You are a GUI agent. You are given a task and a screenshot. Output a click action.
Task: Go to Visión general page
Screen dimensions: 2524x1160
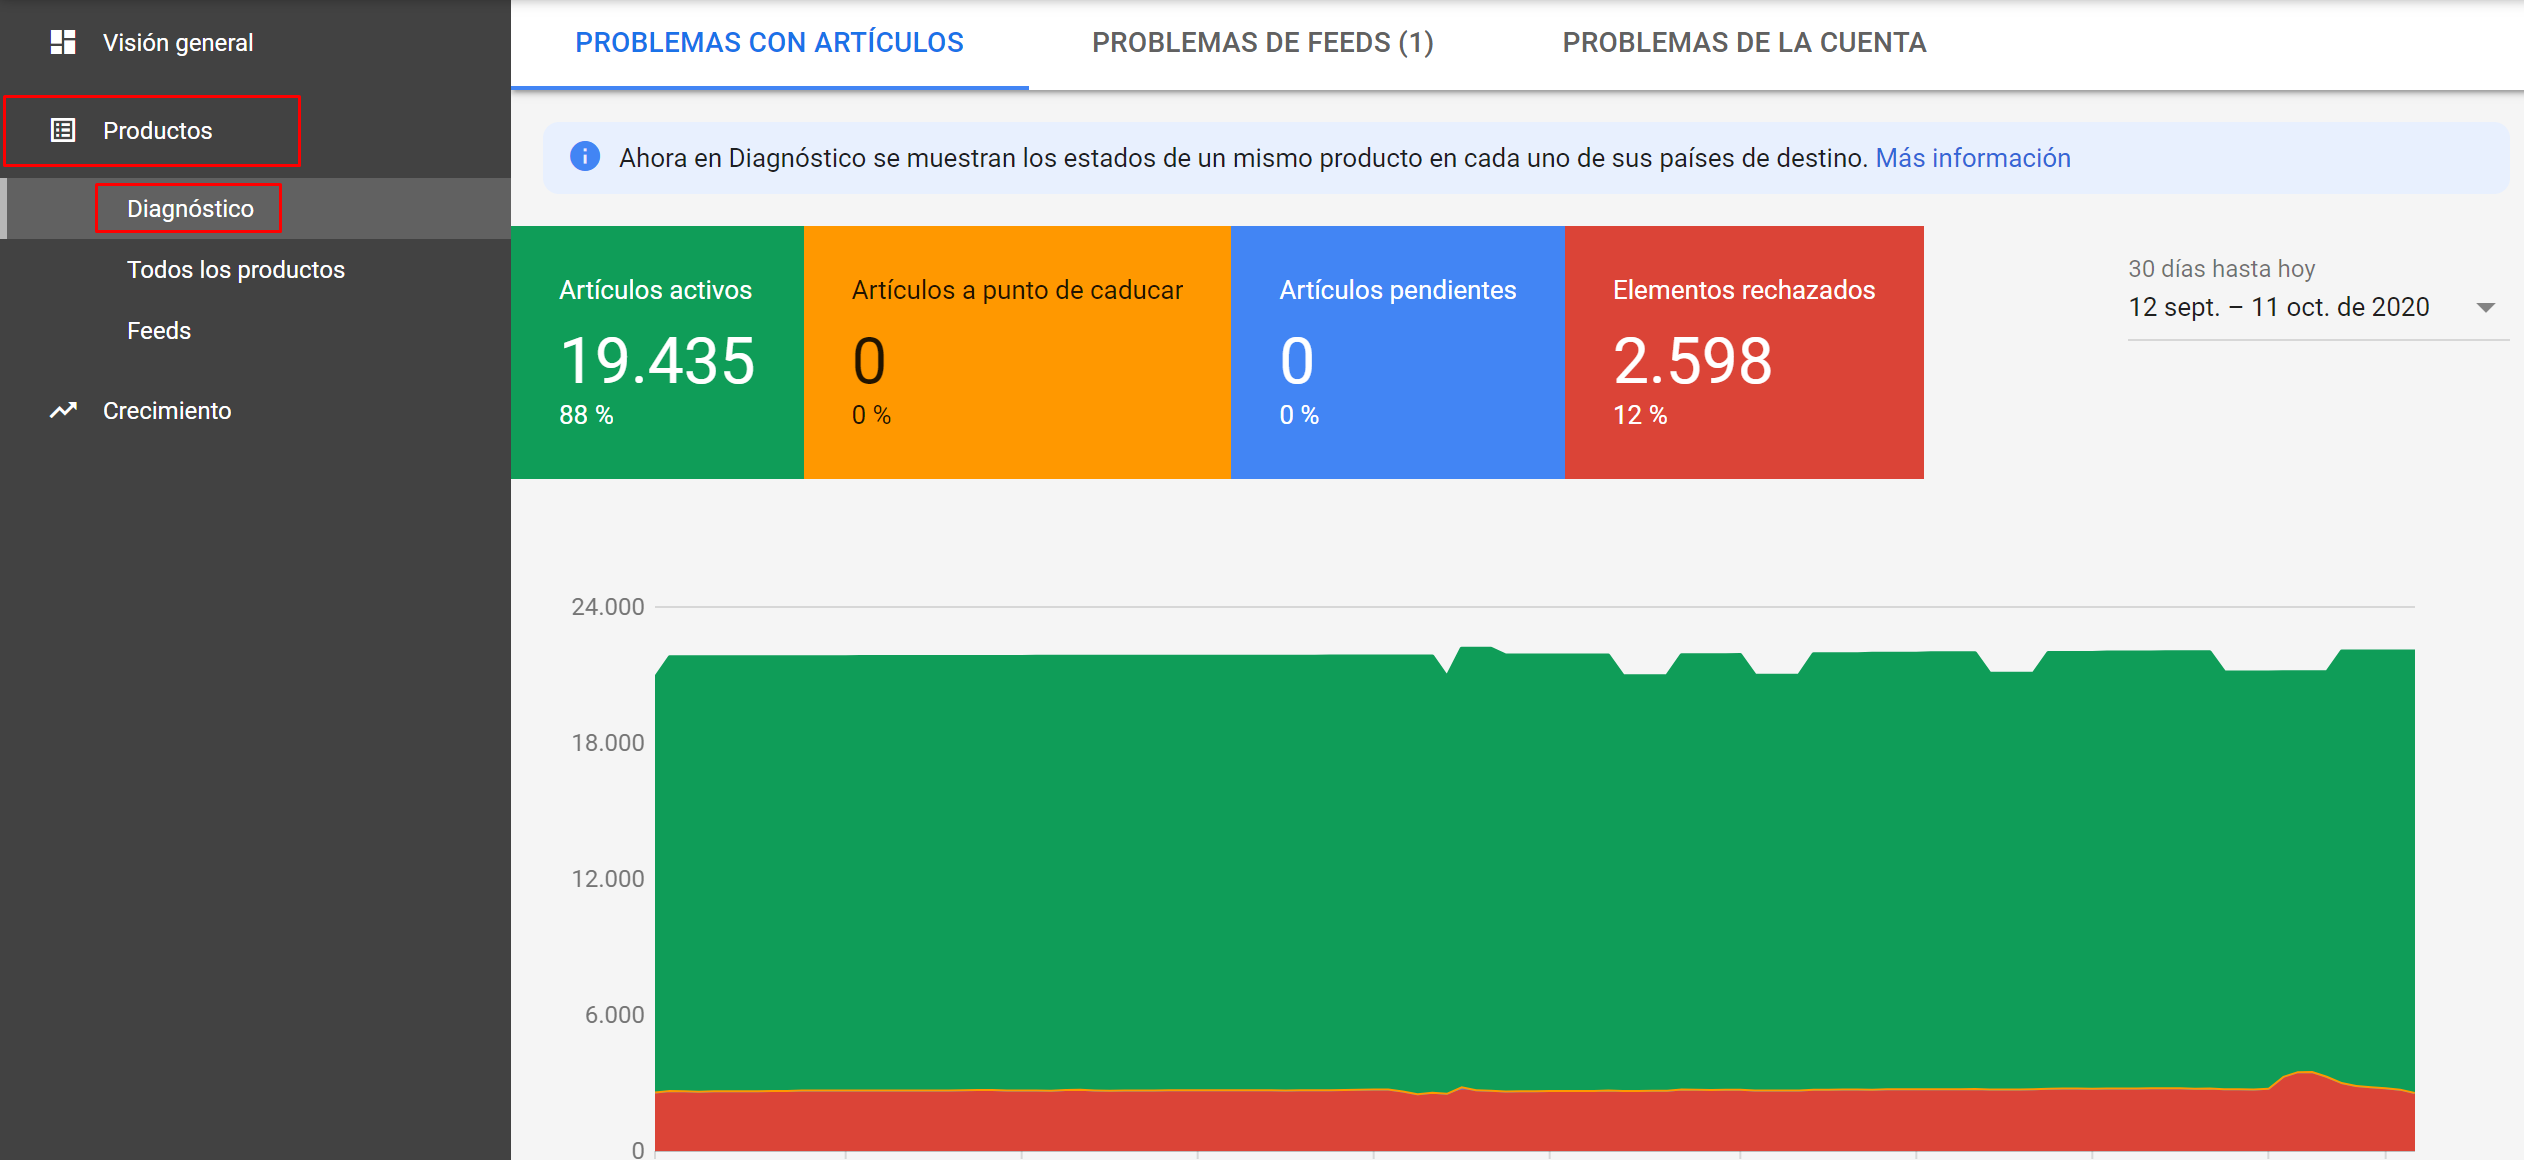pyautogui.click(x=178, y=43)
